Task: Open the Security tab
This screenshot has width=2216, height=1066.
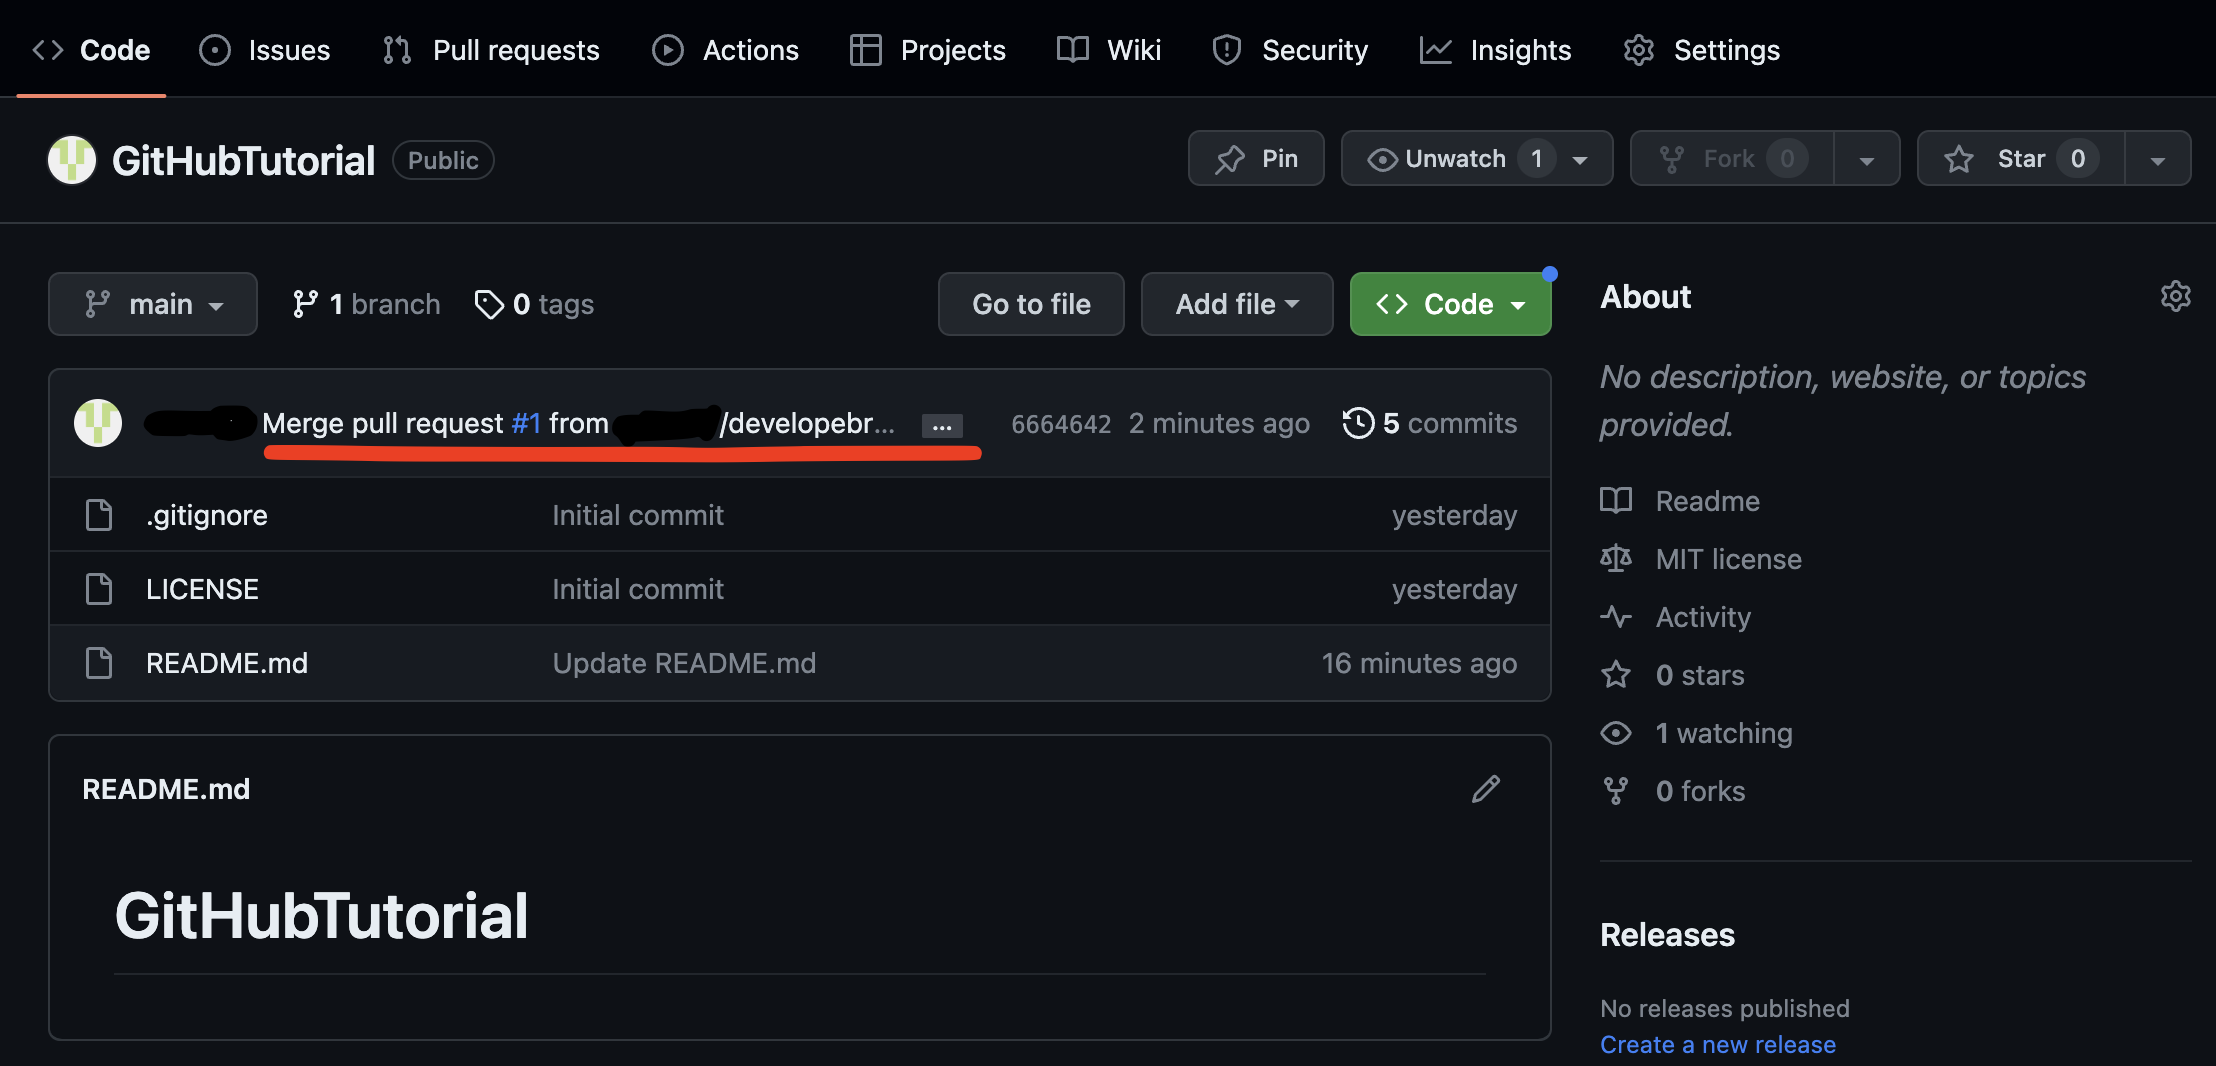Action: (1289, 50)
